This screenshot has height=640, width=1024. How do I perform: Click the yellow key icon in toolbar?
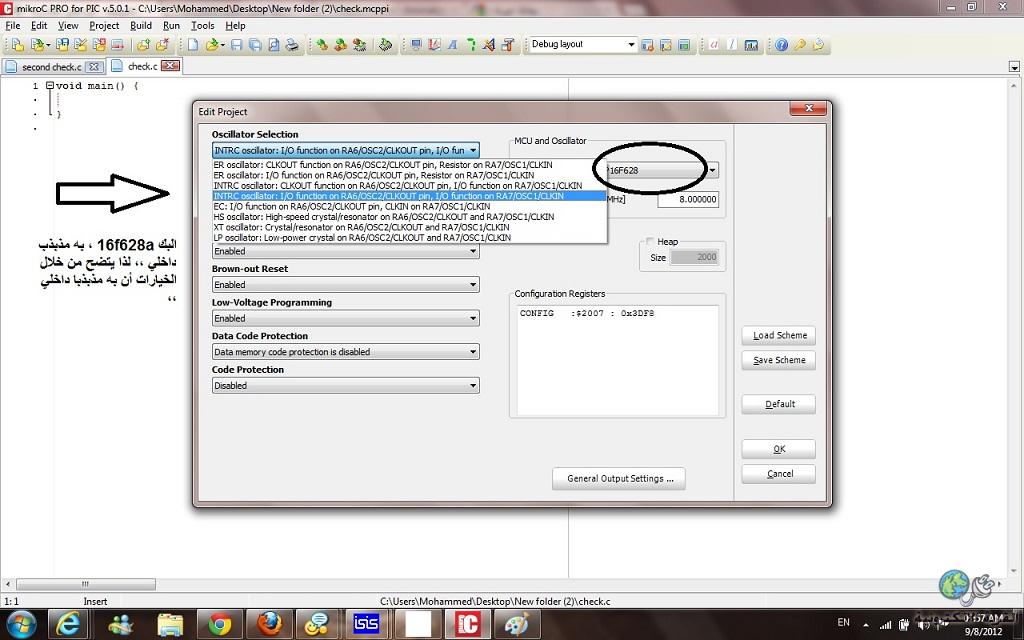point(799,44)
